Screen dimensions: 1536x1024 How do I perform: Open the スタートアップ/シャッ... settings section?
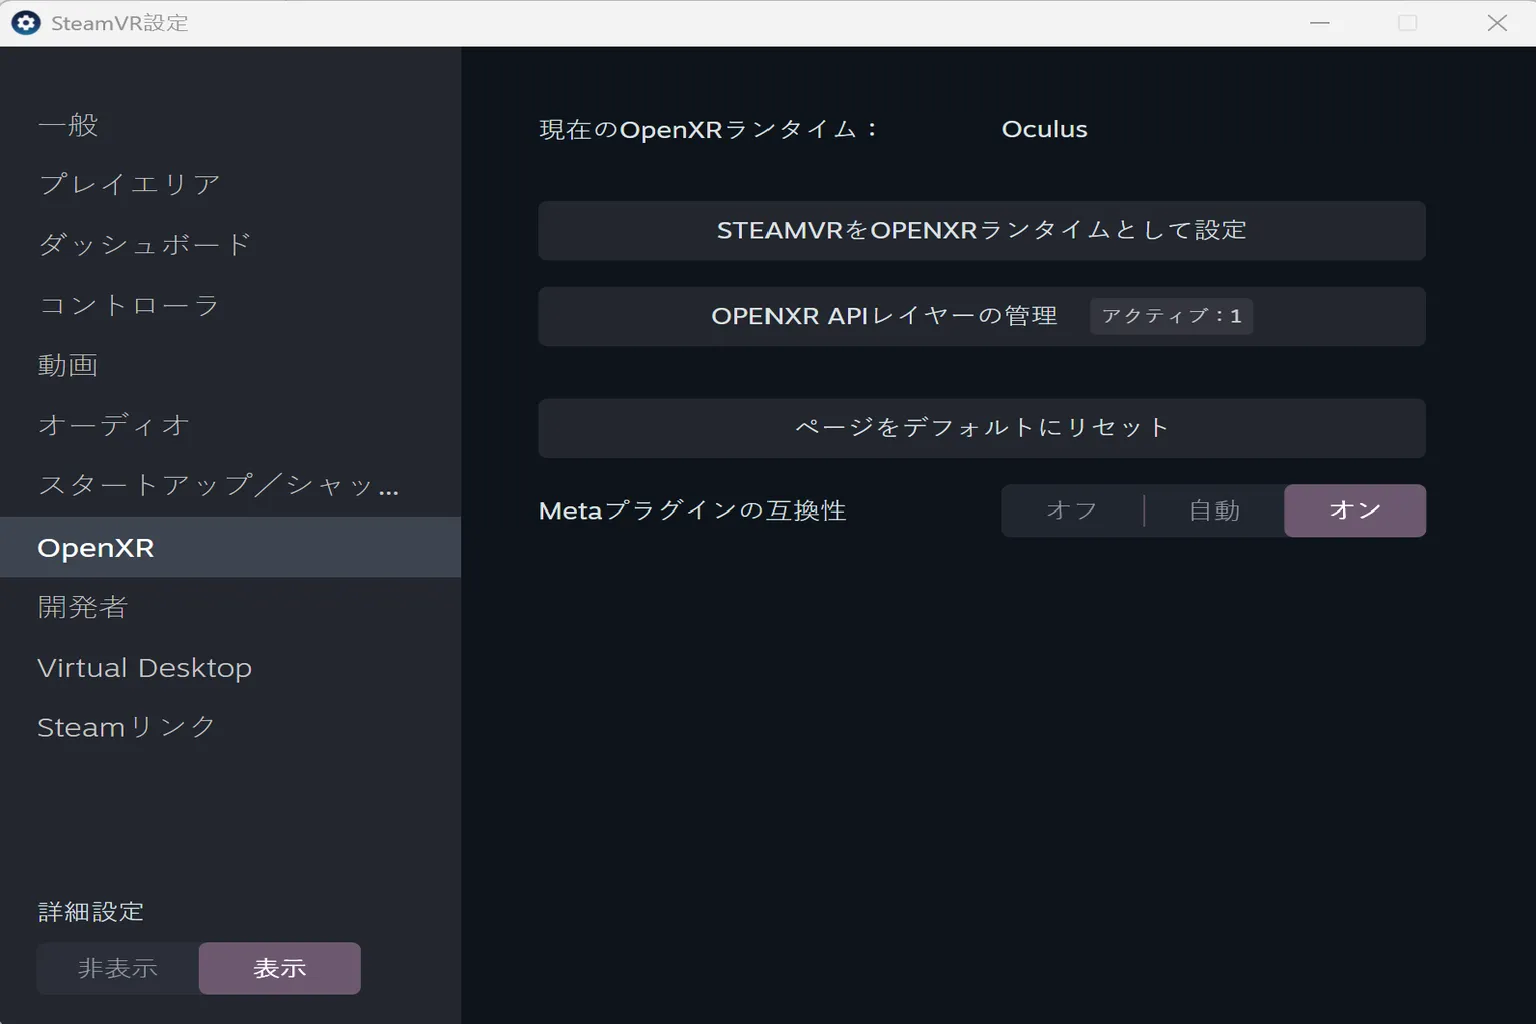tap(230, 486)
